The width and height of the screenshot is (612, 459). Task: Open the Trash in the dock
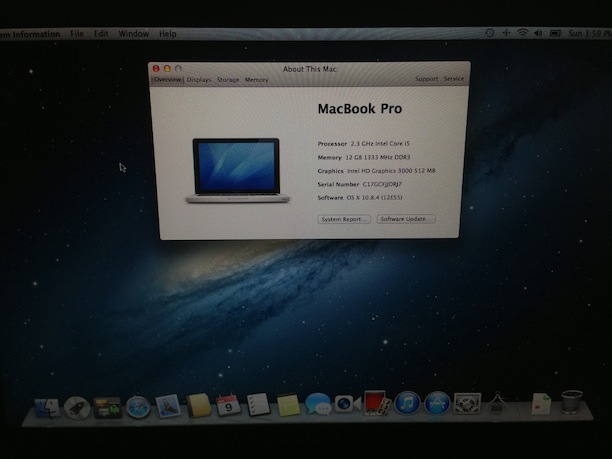(x=572, y=402)
